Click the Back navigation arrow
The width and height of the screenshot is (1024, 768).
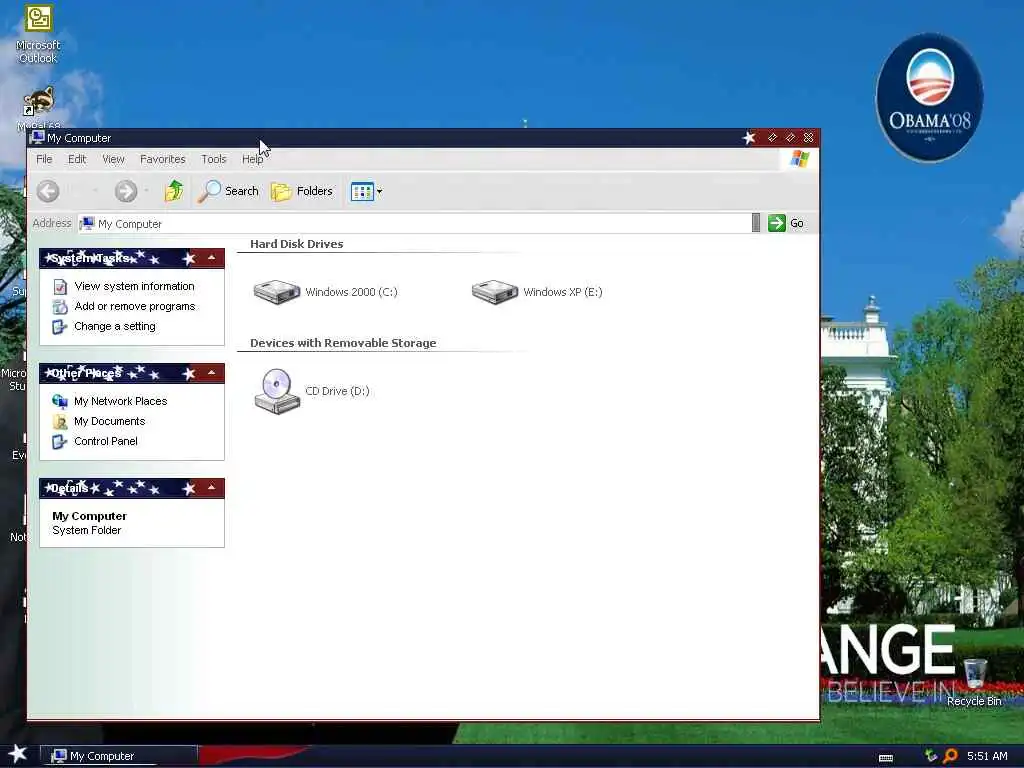coord(48,191)
